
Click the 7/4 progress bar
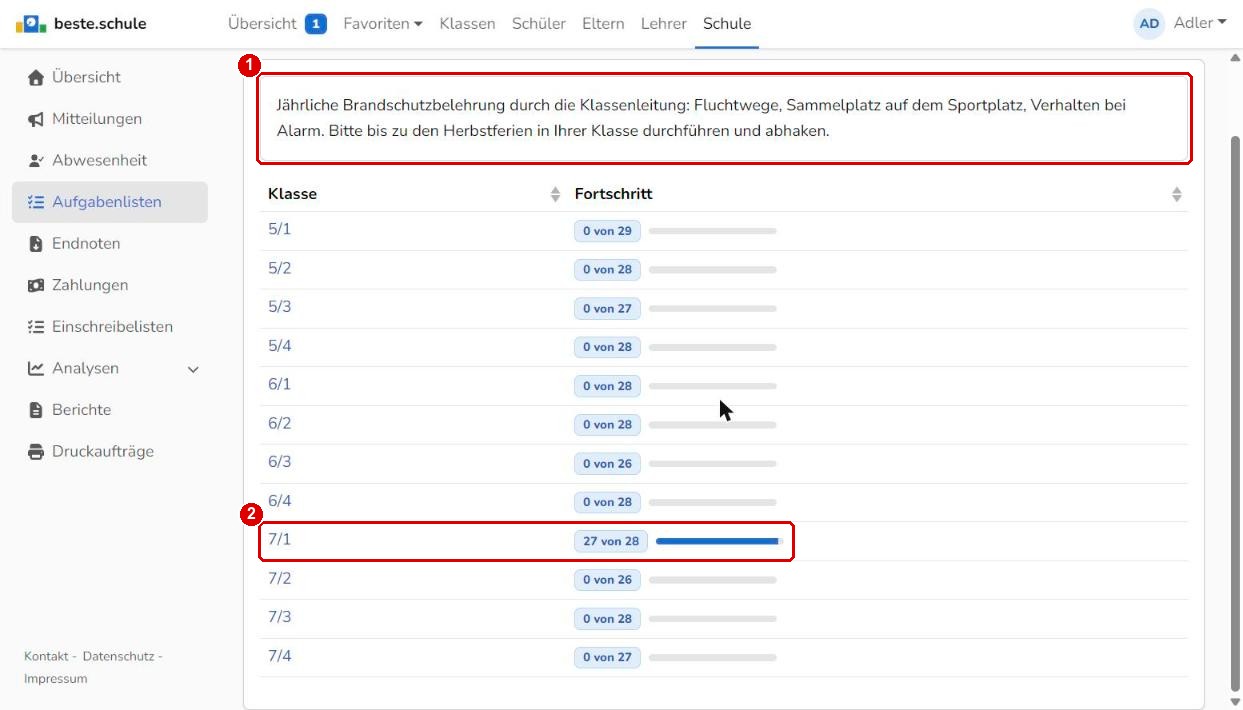[x=712, y=657]
